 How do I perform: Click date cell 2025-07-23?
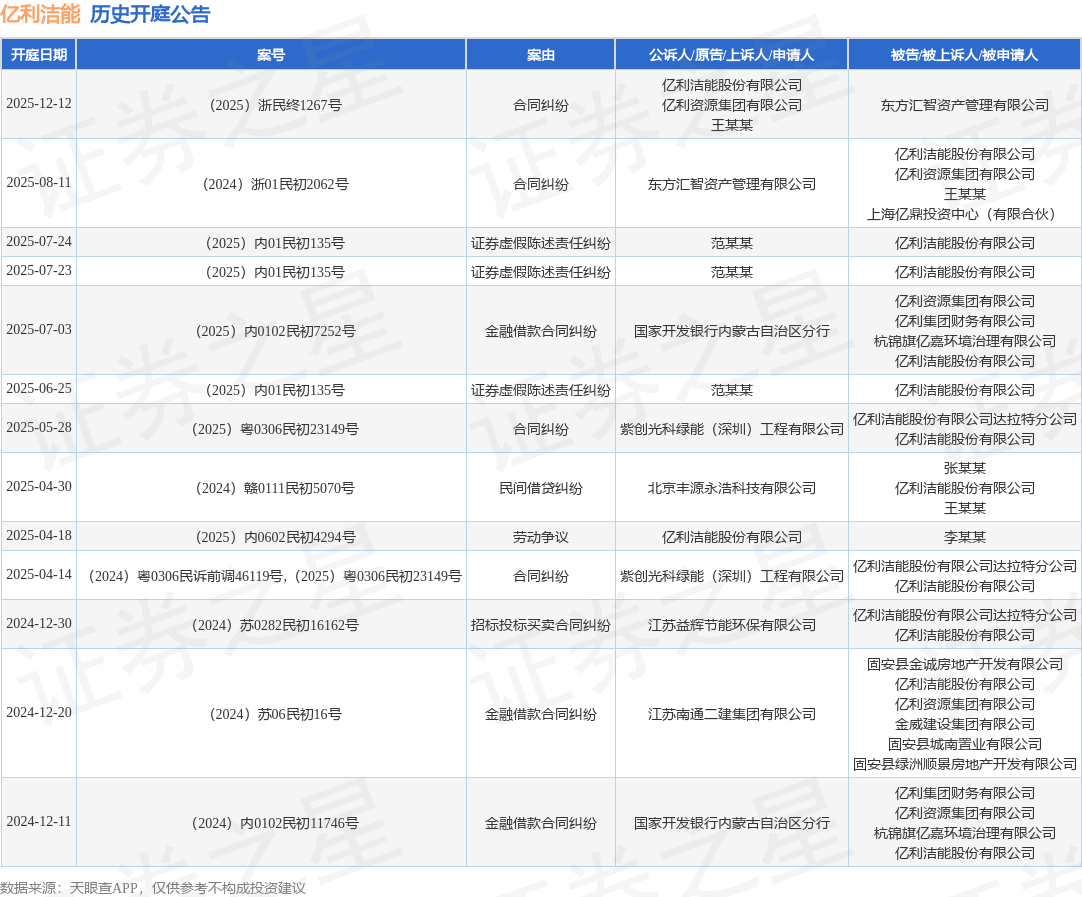(x=39, y=270)
